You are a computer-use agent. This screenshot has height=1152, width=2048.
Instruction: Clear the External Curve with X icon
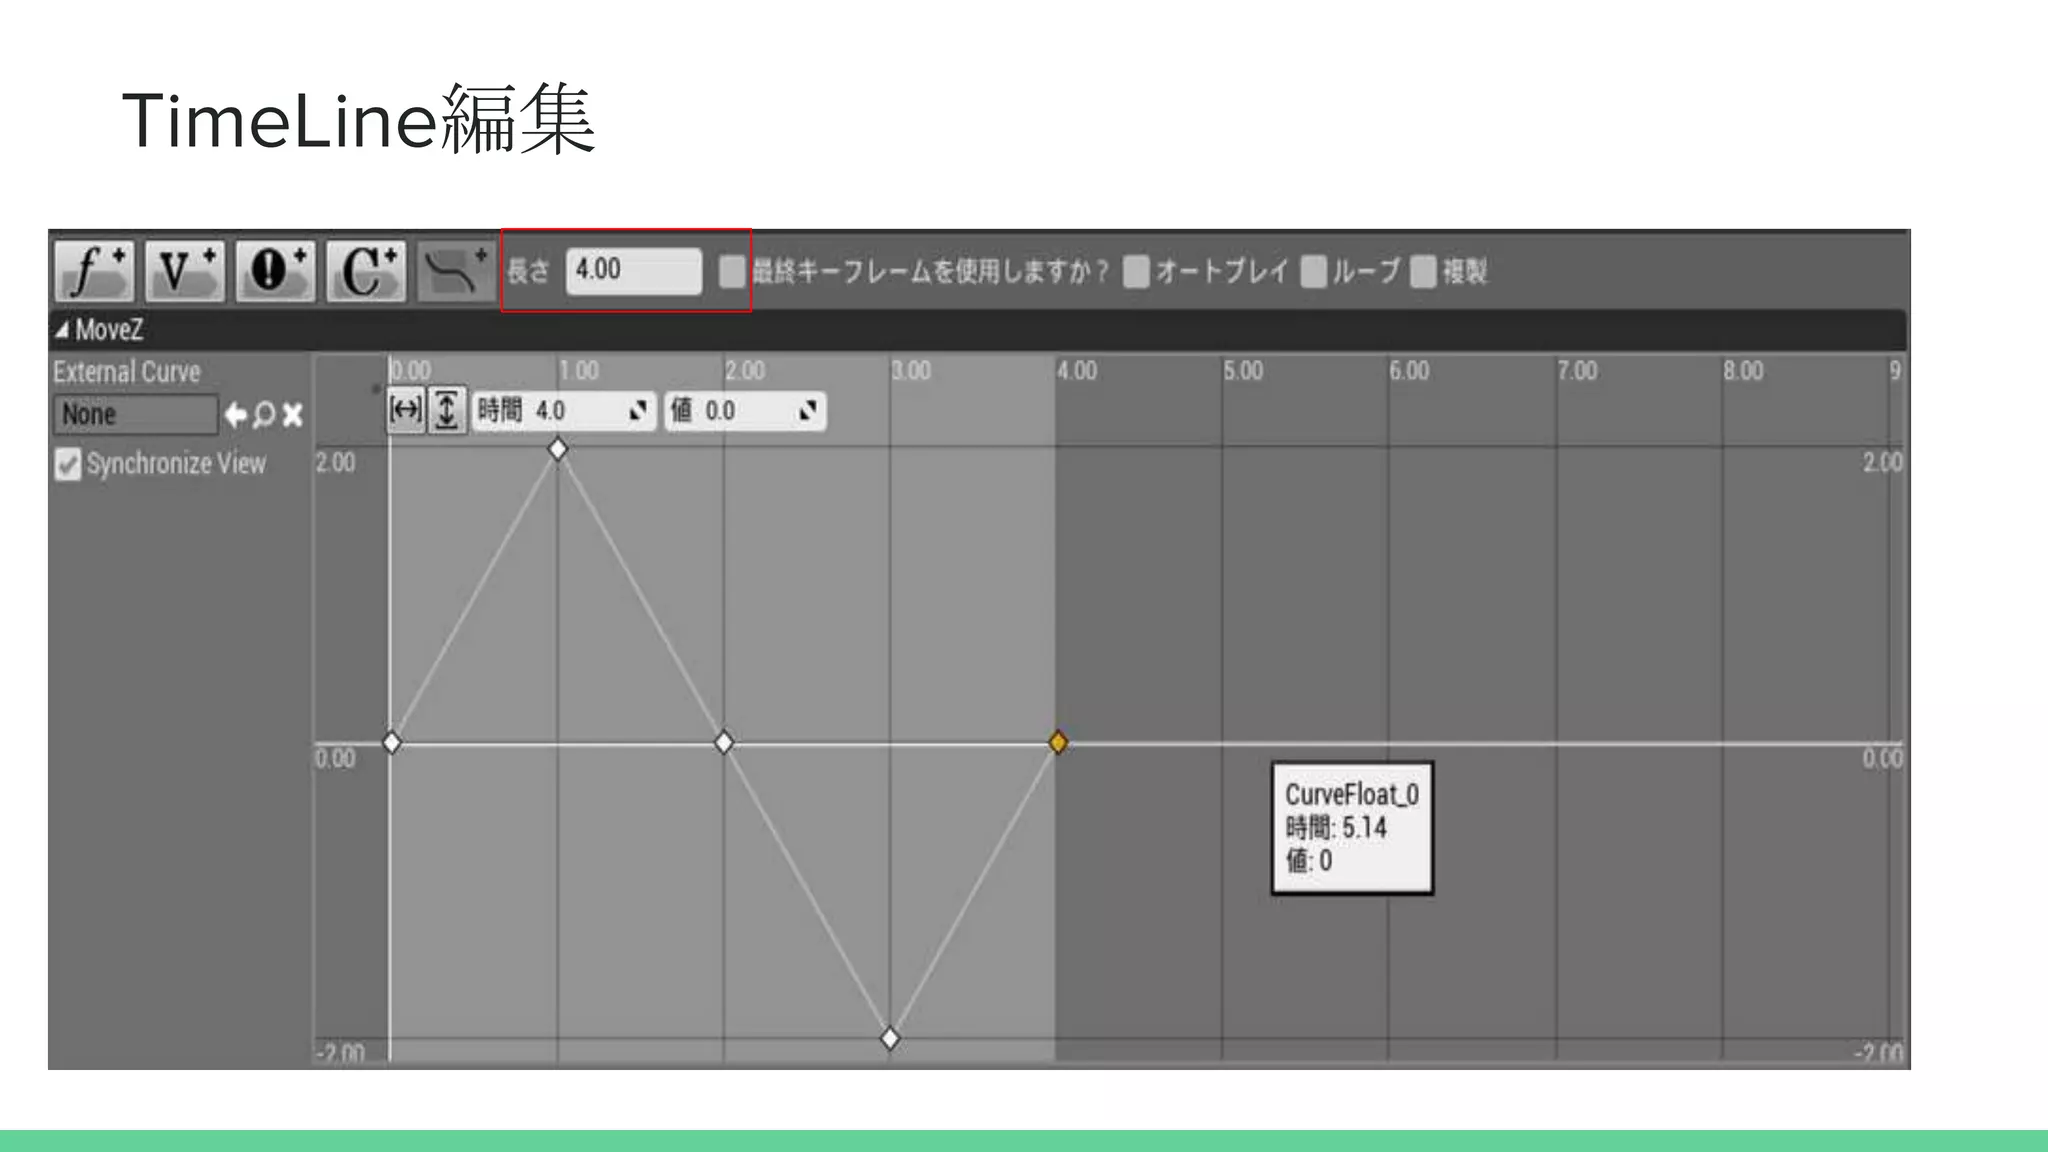pyautogui.click(x=292, y=414)
